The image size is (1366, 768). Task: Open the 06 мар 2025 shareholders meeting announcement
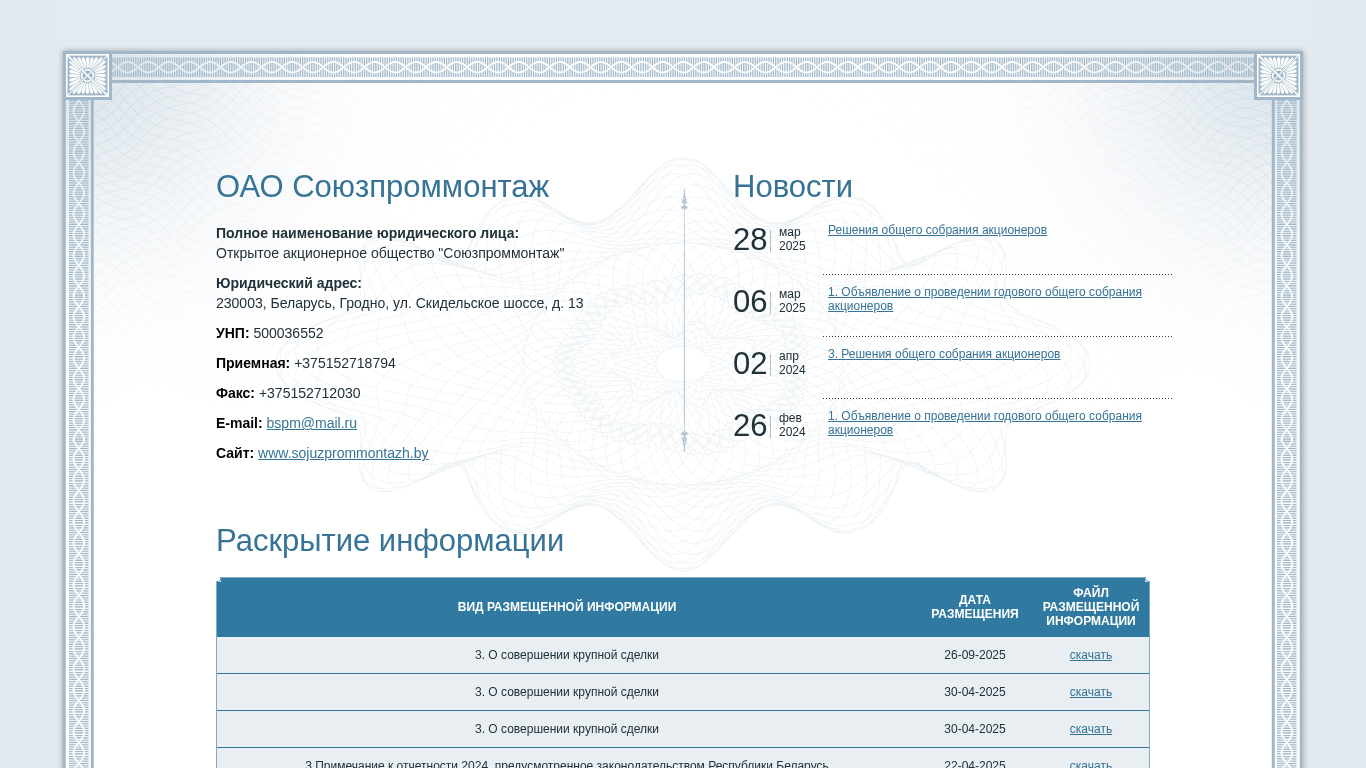(985, 299)
